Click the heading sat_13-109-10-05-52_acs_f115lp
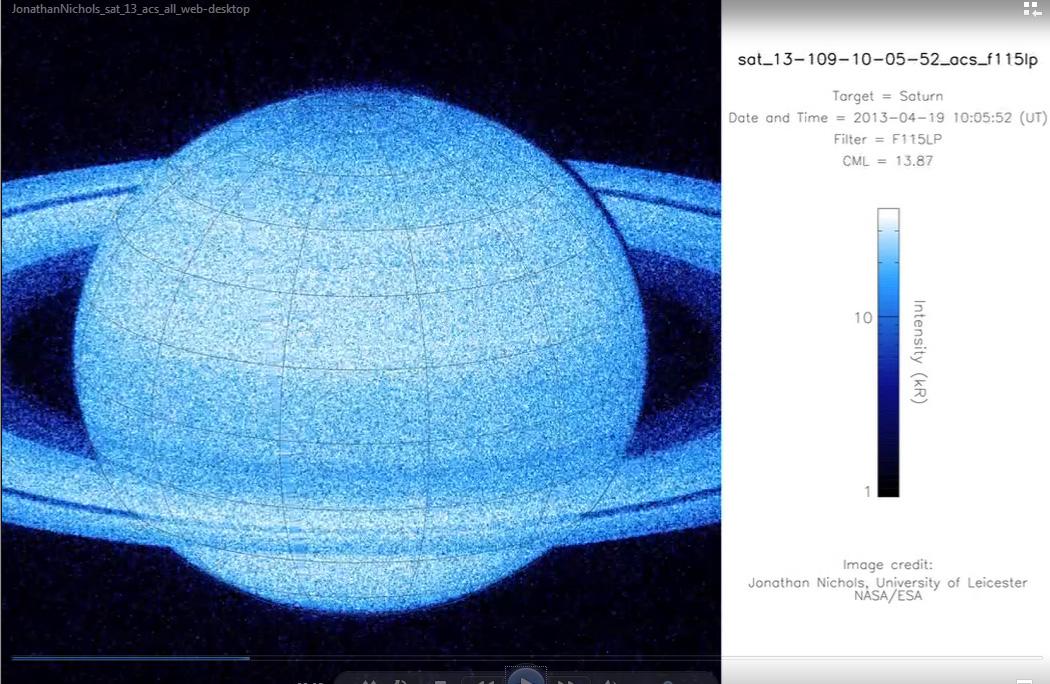Image resolution: width=1050 pixels, height=684 pixels. 887,60
